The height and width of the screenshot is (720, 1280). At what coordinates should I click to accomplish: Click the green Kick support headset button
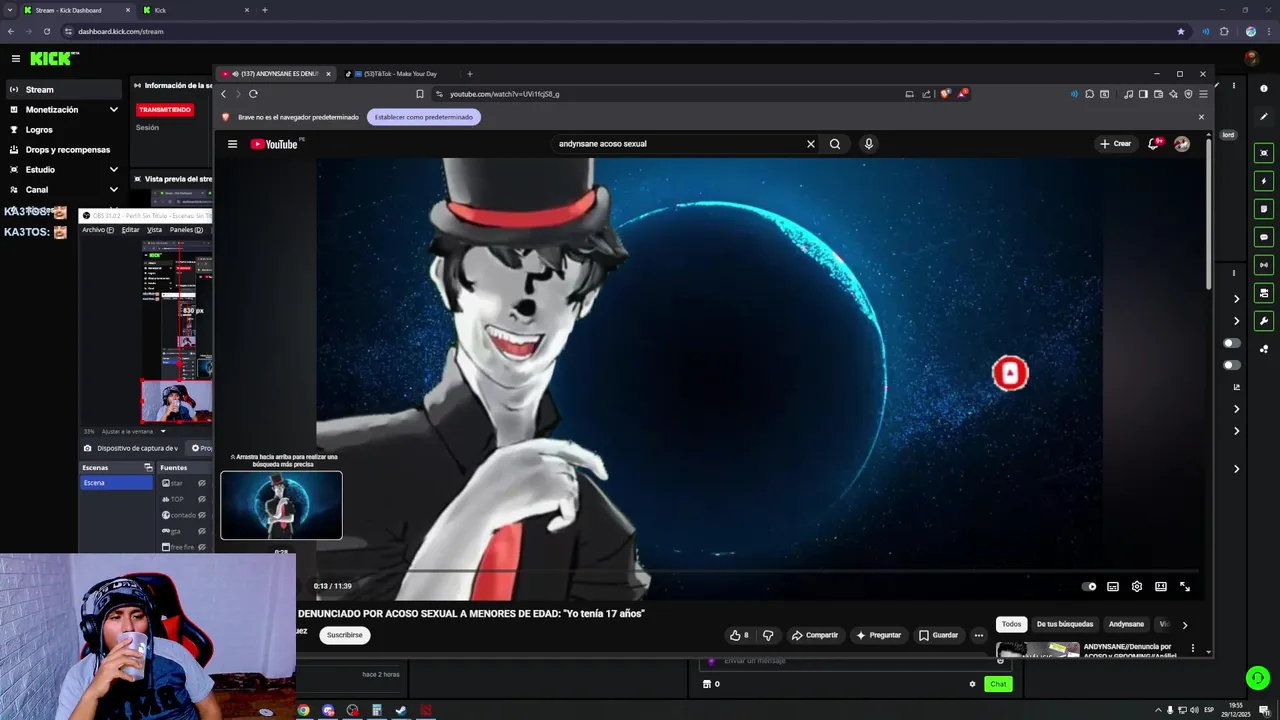(1258, 678)
